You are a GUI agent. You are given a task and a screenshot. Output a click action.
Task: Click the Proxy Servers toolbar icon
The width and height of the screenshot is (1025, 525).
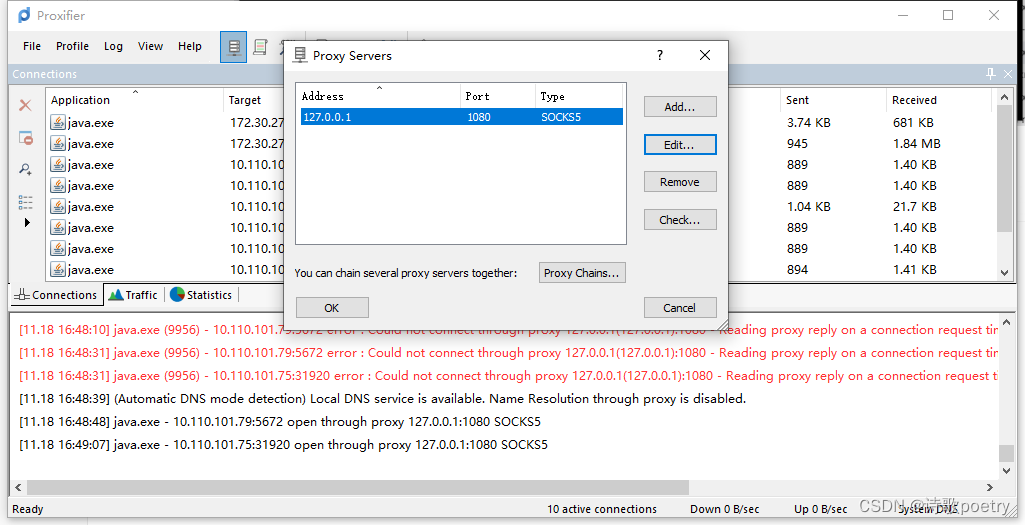point(233,47)
